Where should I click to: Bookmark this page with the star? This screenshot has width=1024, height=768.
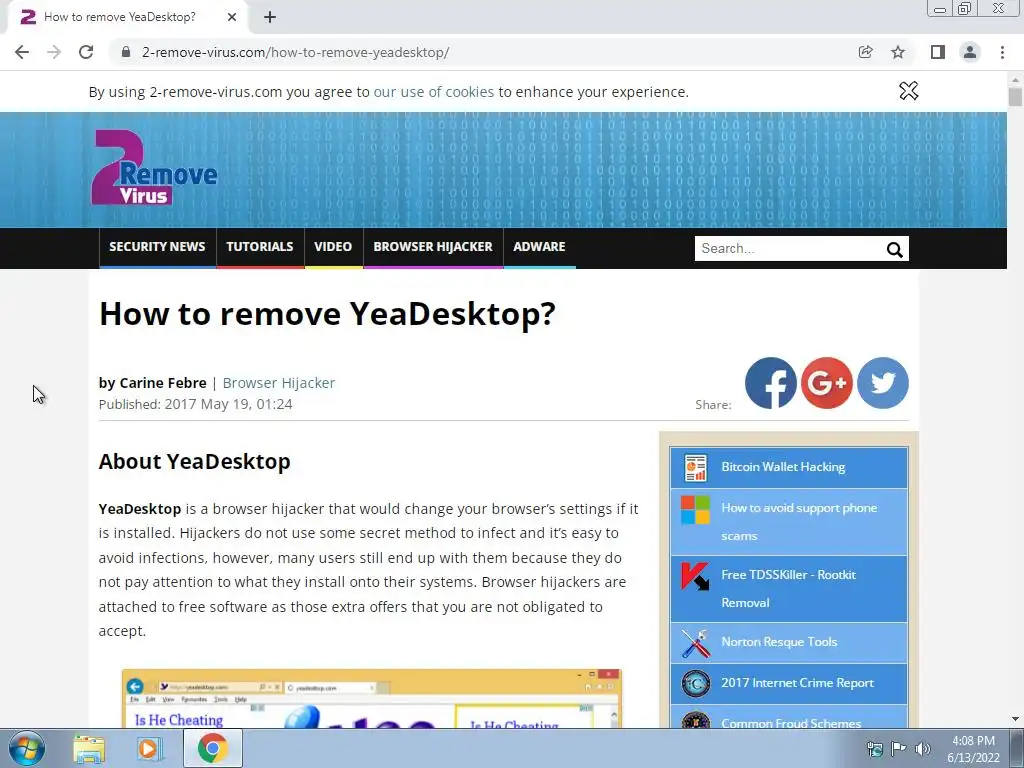click(898, 52)
